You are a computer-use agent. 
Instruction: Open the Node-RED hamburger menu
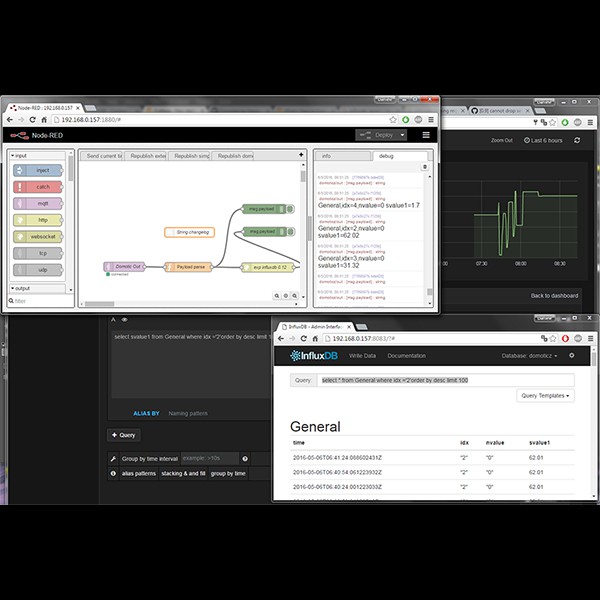[426, 135]
